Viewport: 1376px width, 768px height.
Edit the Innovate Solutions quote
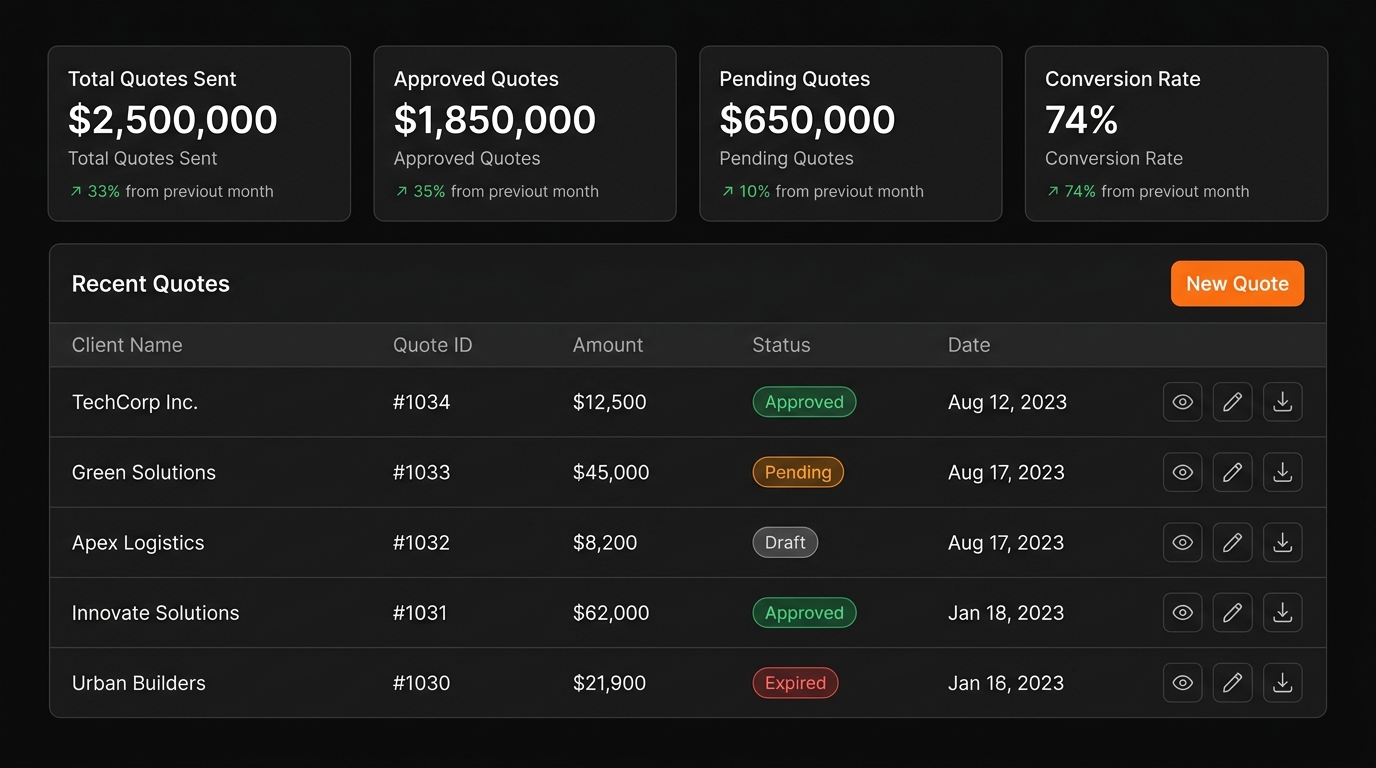(x=1232, y=612)
